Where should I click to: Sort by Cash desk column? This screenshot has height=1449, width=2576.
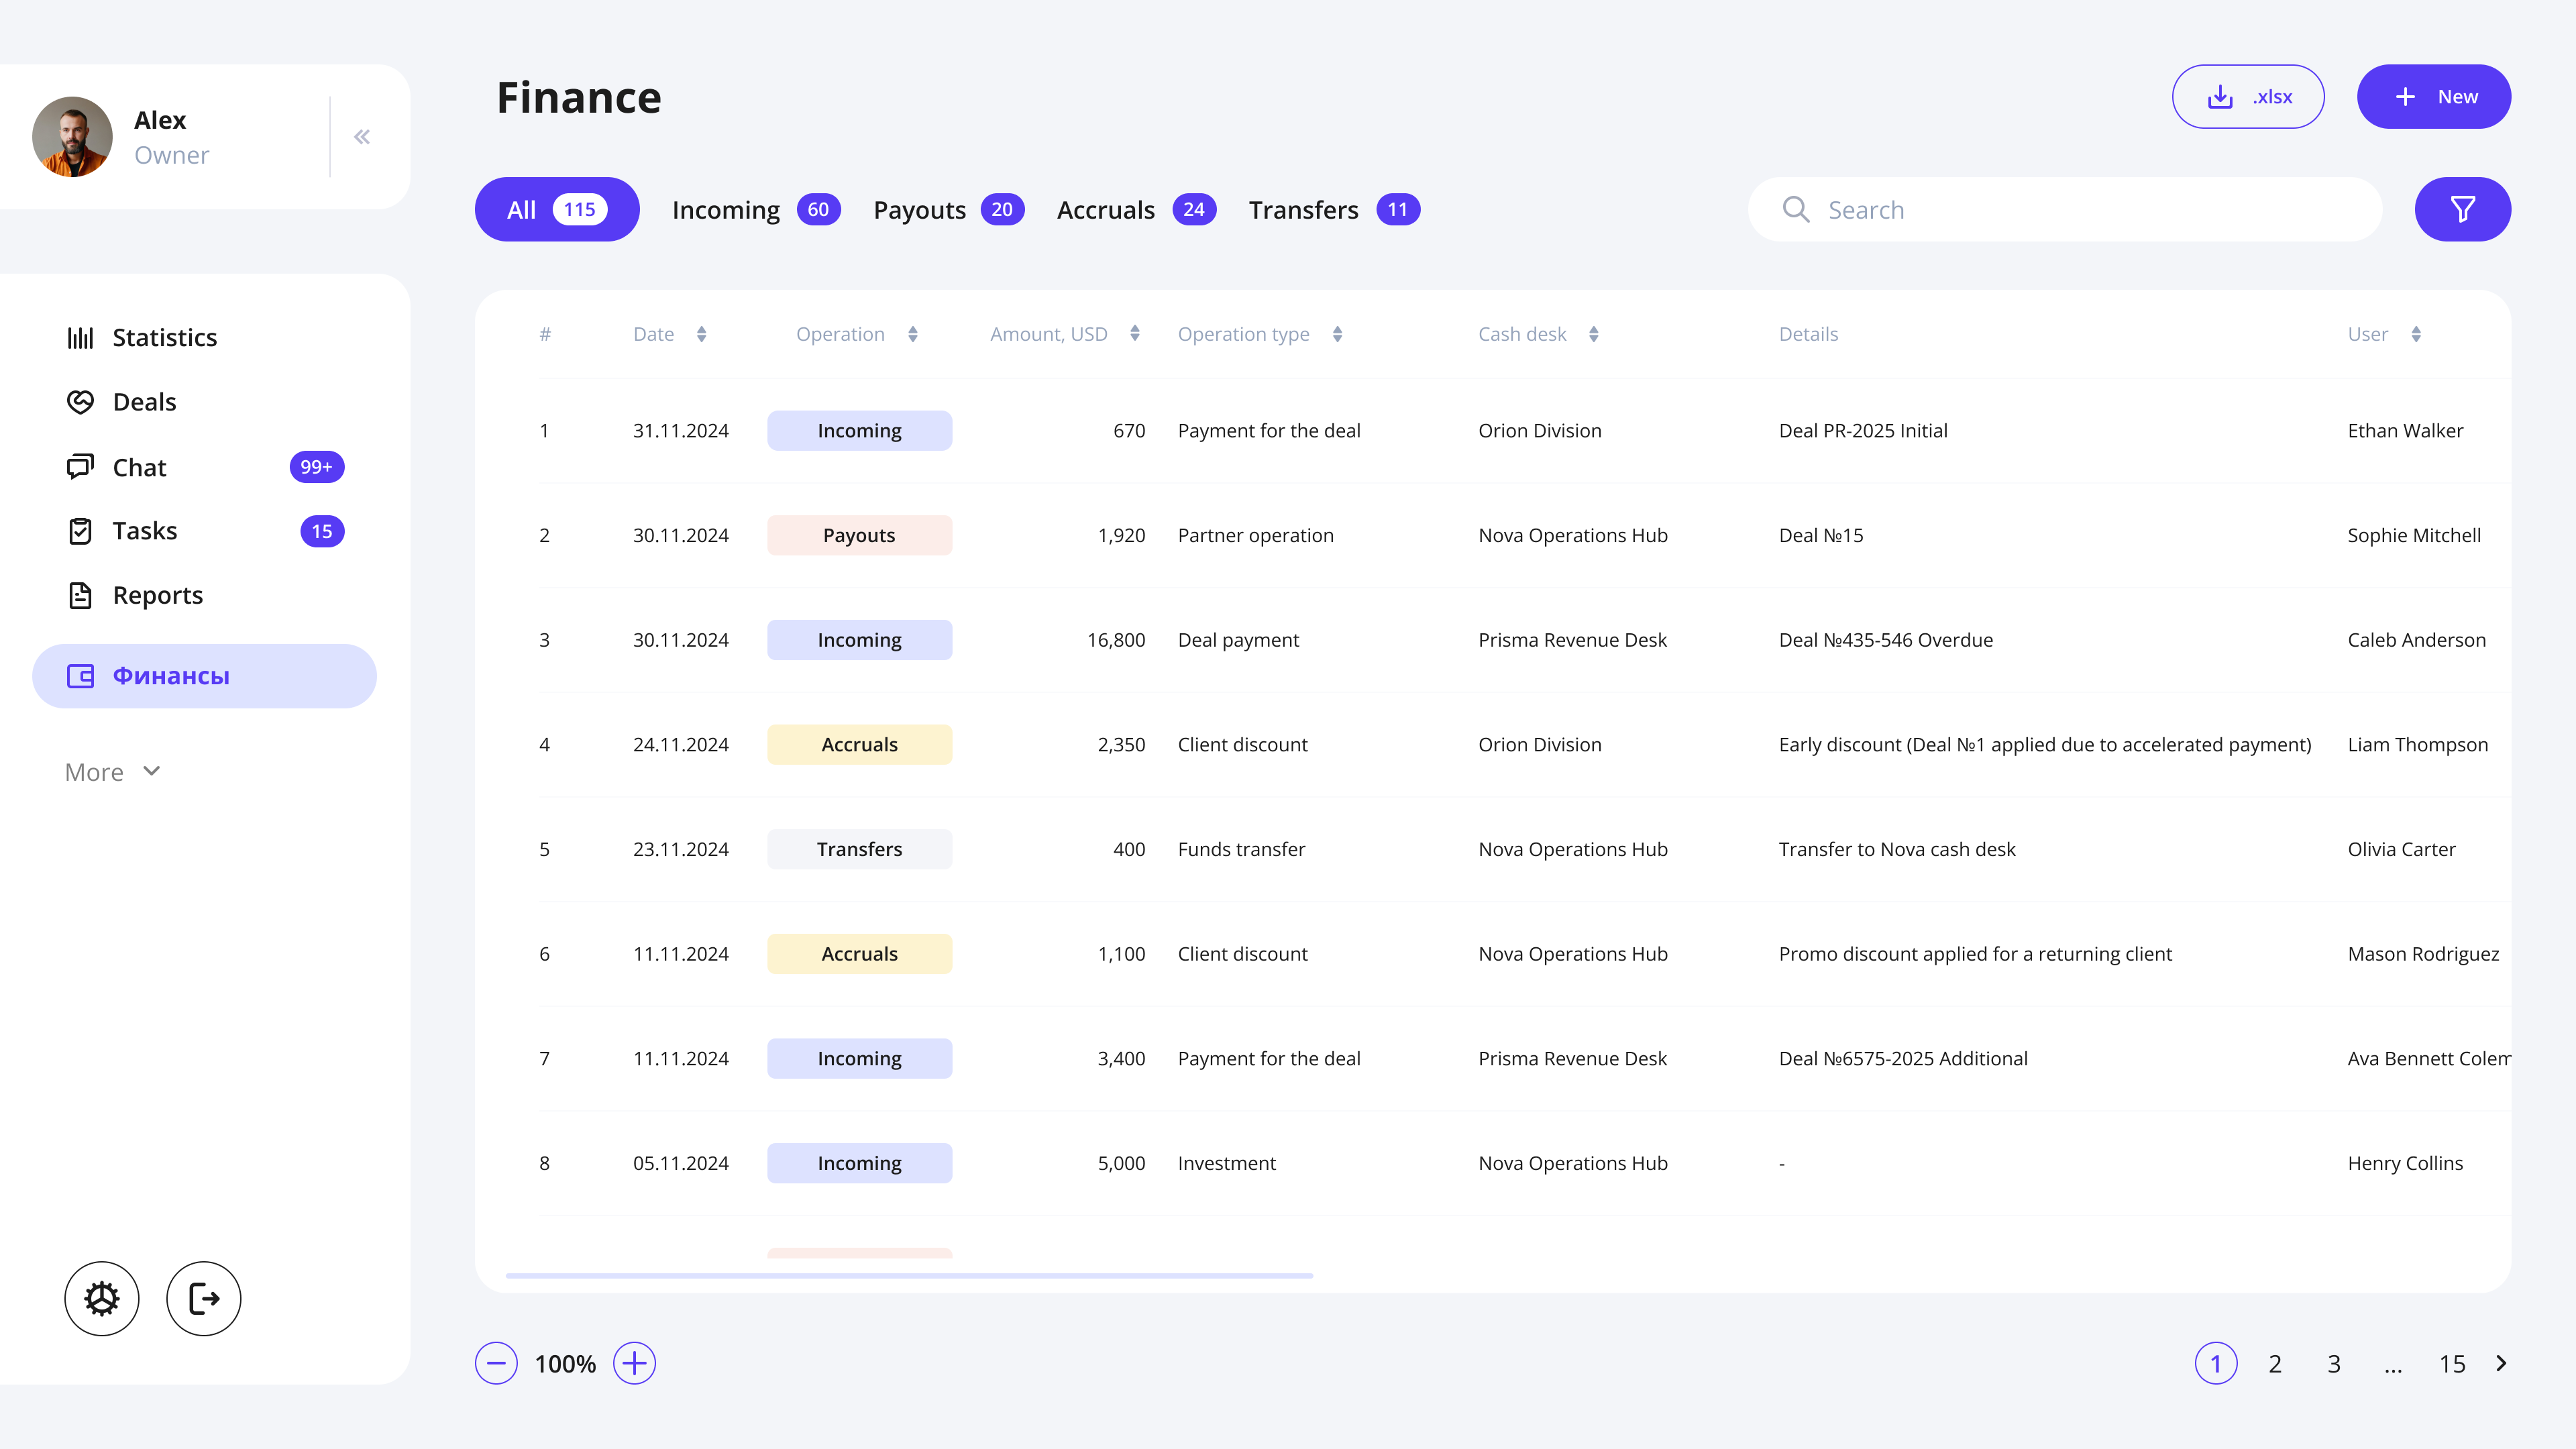coord(1593,334)
